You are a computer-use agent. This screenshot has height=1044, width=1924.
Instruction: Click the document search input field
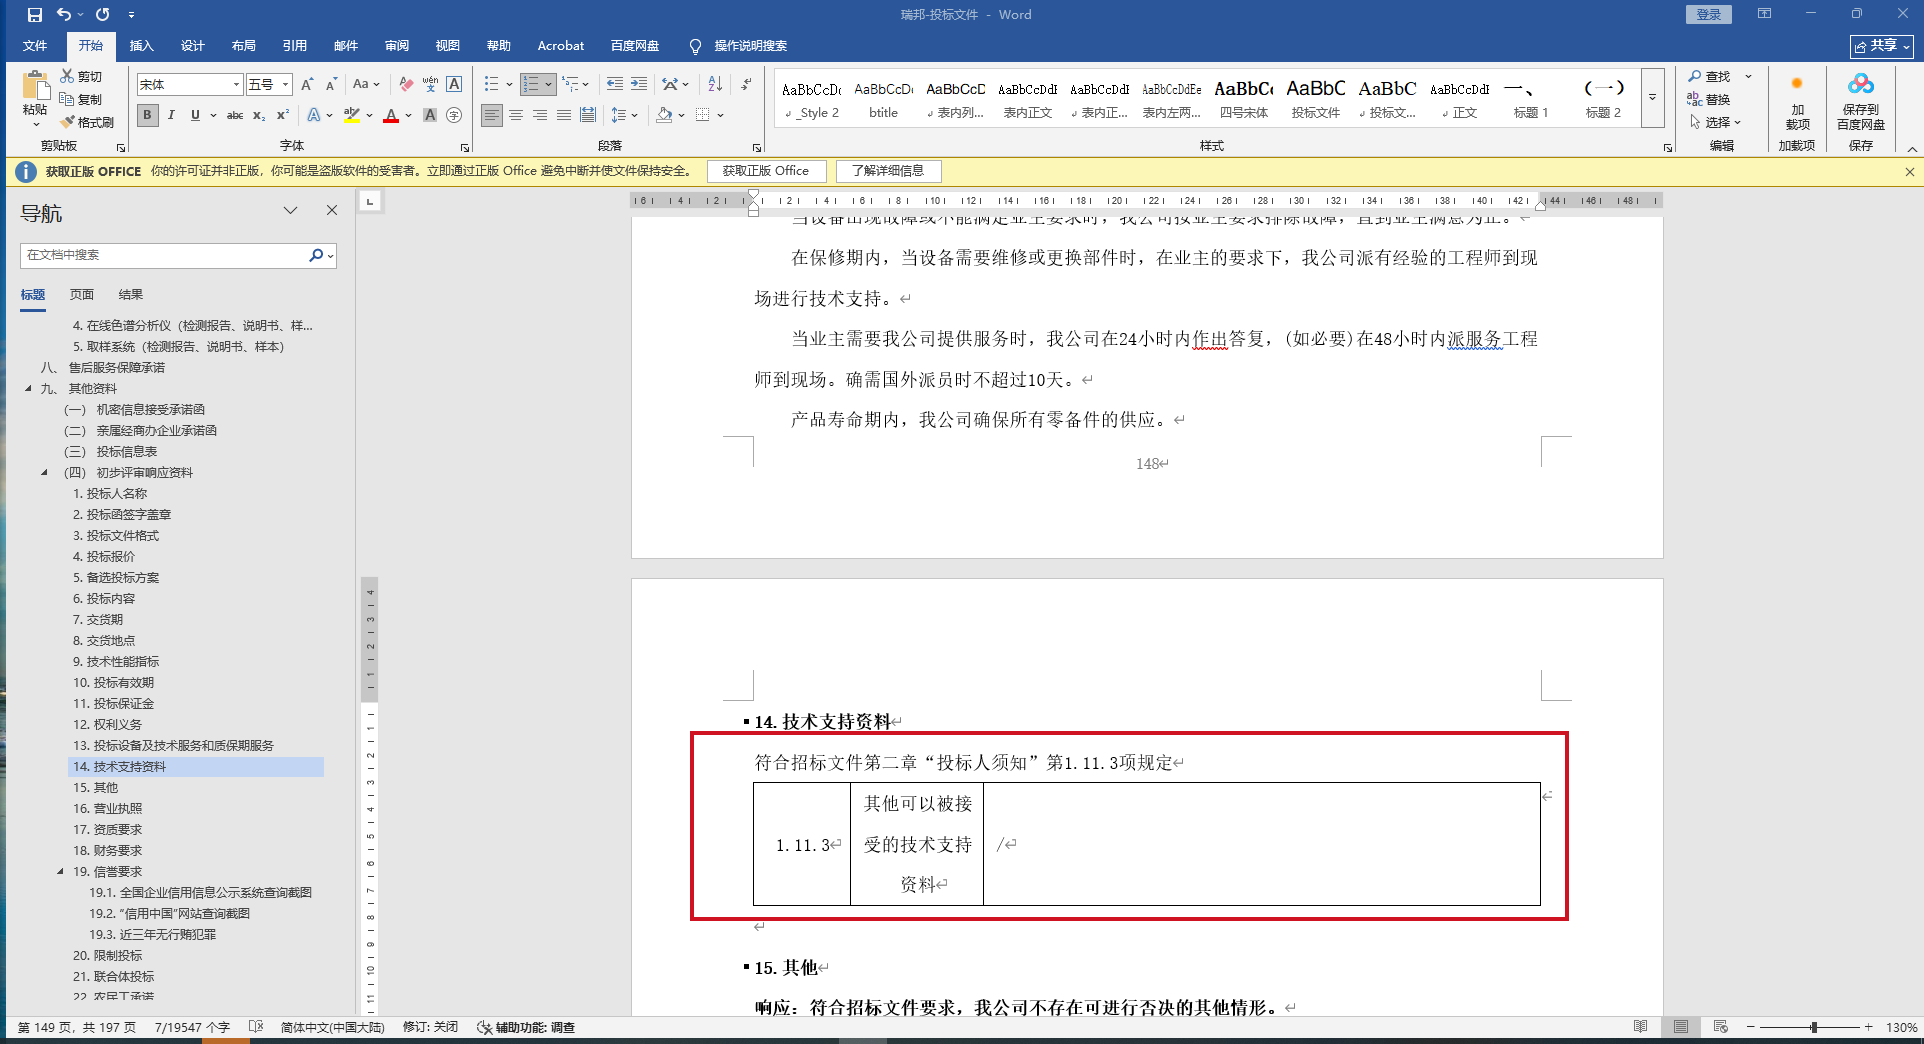click(x=165, y=255)
